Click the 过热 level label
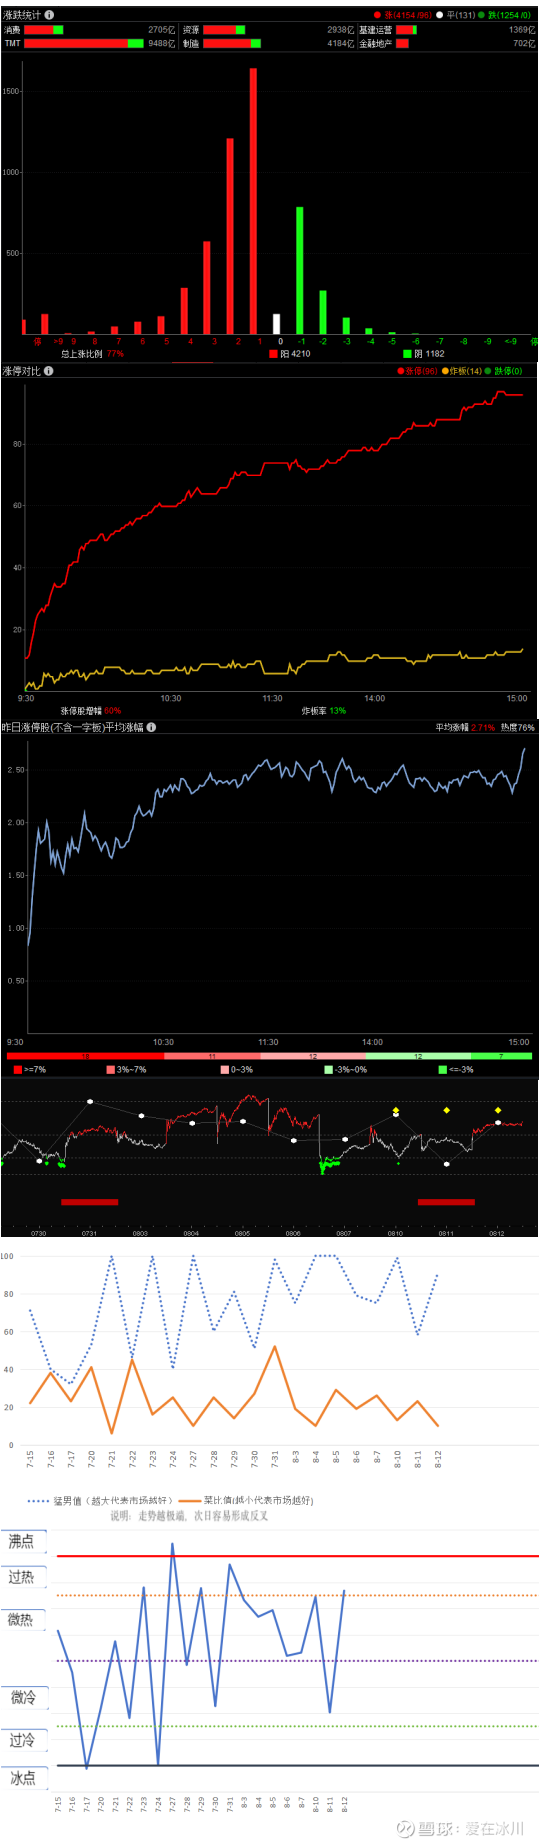 [x=22, y=1577]
